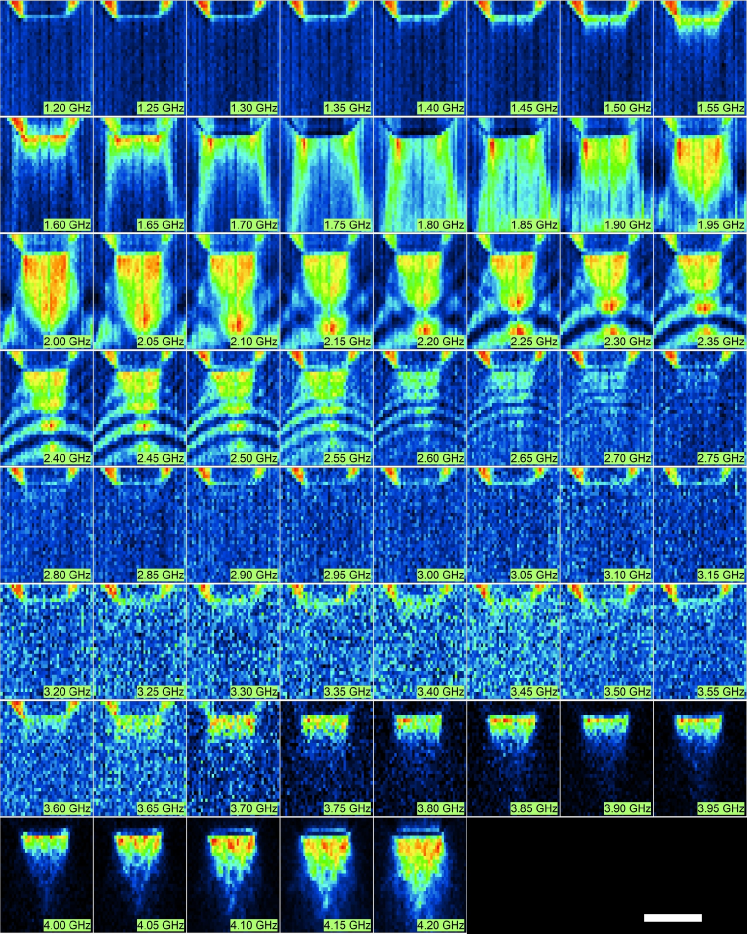This screenshot has height=934, width=747.
Task: Click the 4.20 GHz intensity map panel
Action: click(420, 874)
